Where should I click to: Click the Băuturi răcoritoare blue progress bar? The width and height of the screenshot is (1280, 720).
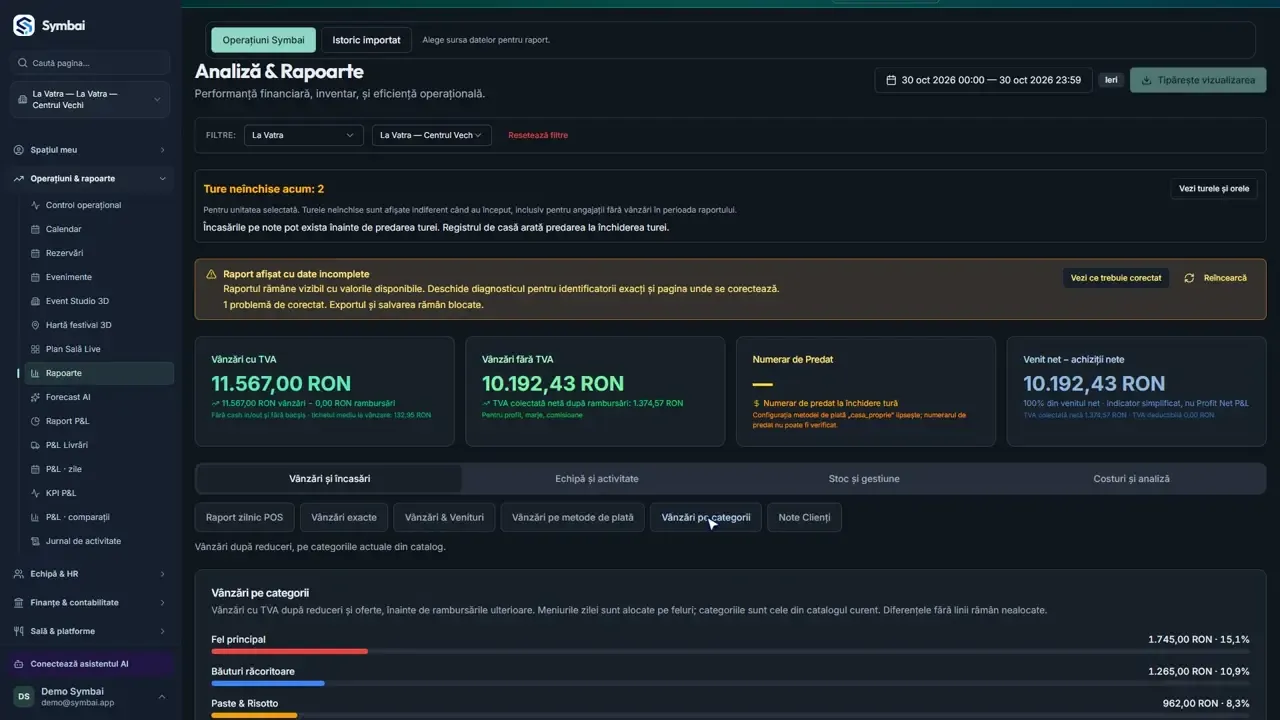coord(268,683)
